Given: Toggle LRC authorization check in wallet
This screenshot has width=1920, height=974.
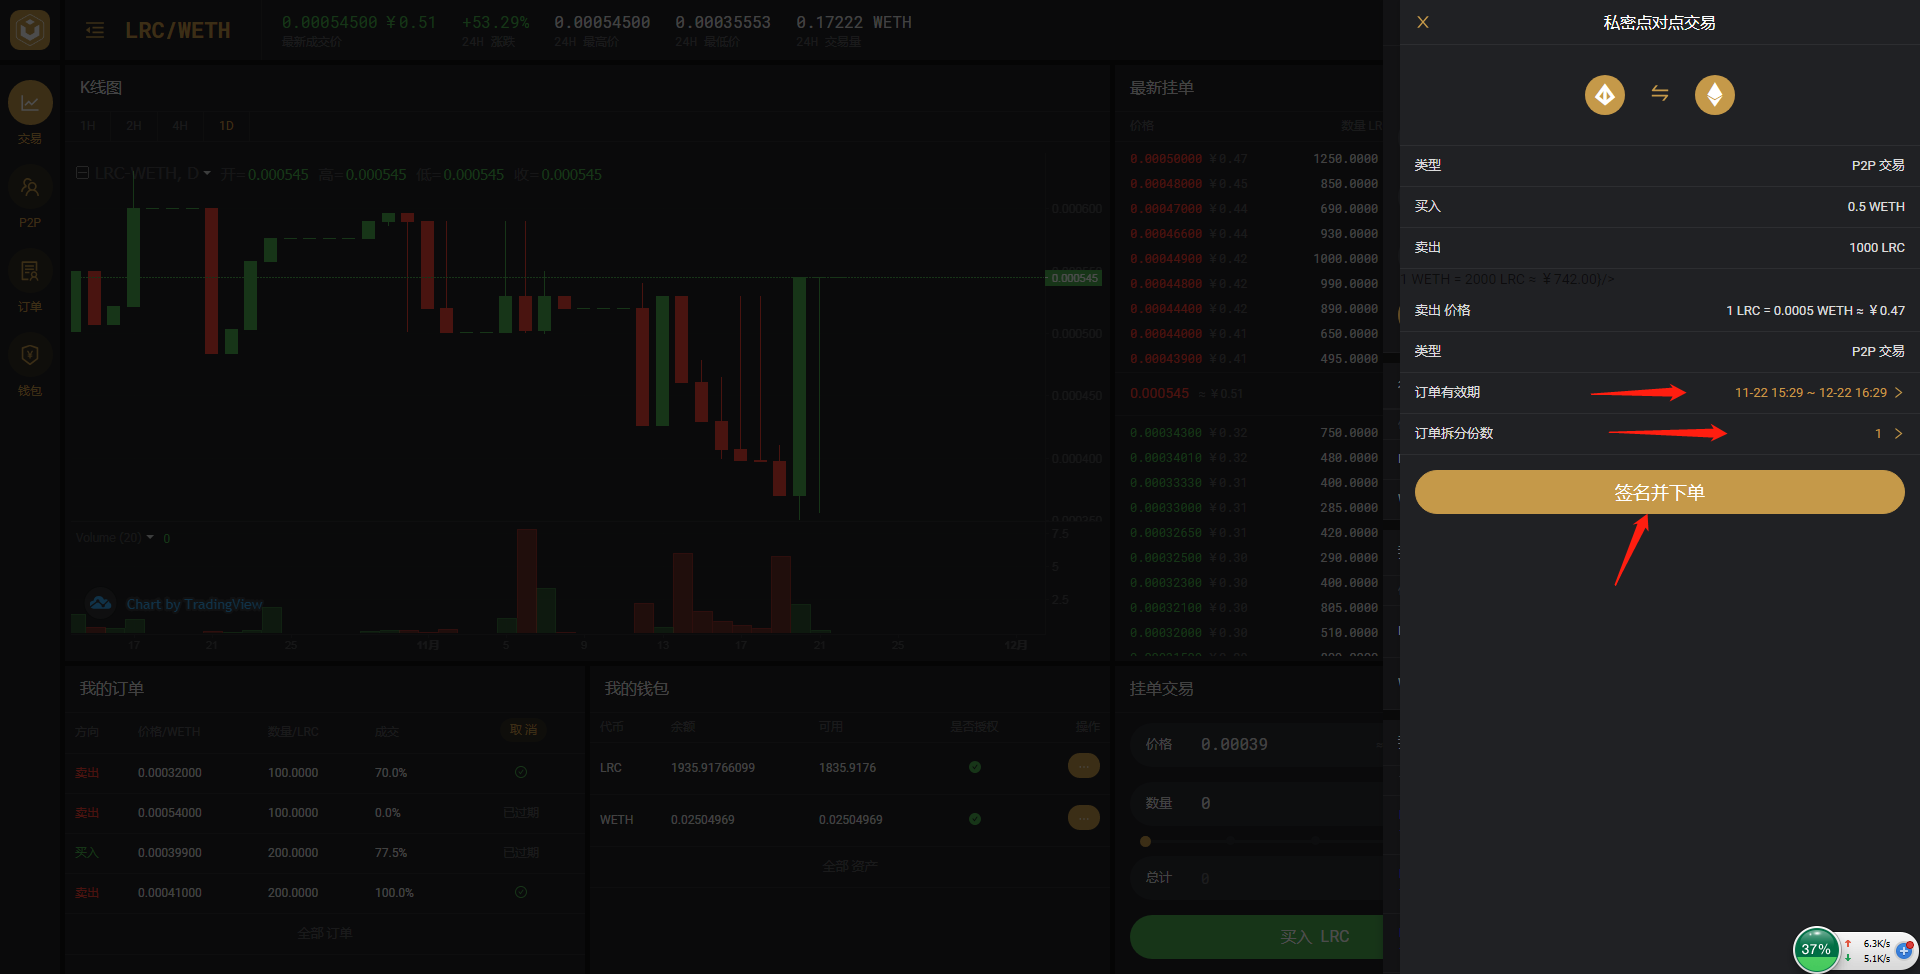Looking at the screenshot, I should 975,767.
